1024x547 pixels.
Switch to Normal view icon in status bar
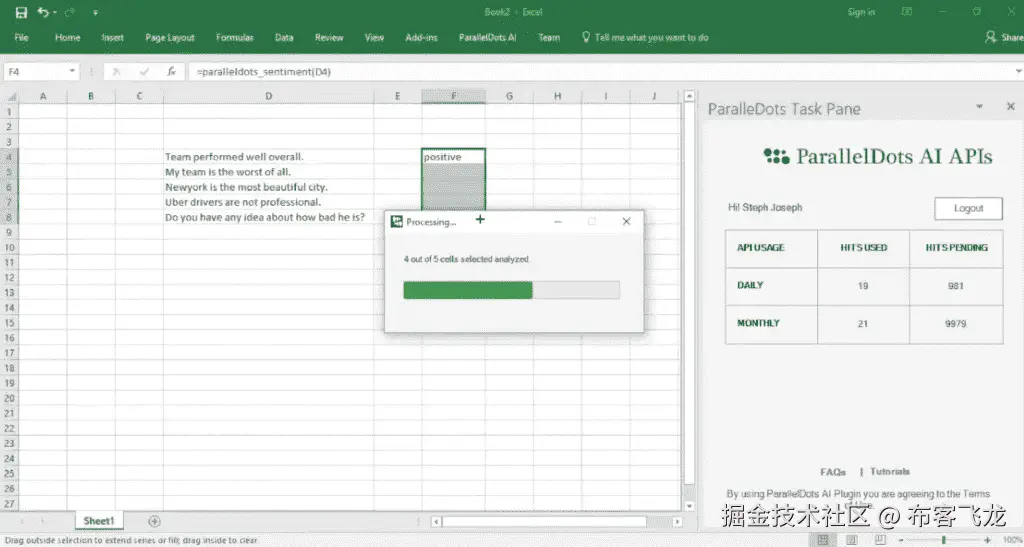823,540
